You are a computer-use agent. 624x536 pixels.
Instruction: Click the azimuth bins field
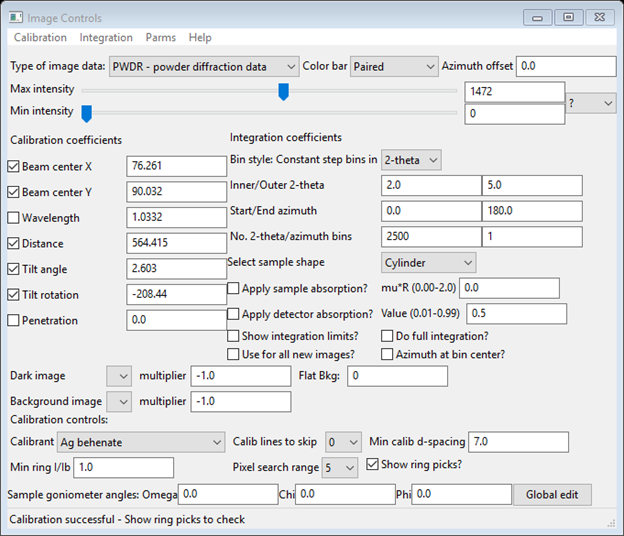coord(532,236)
